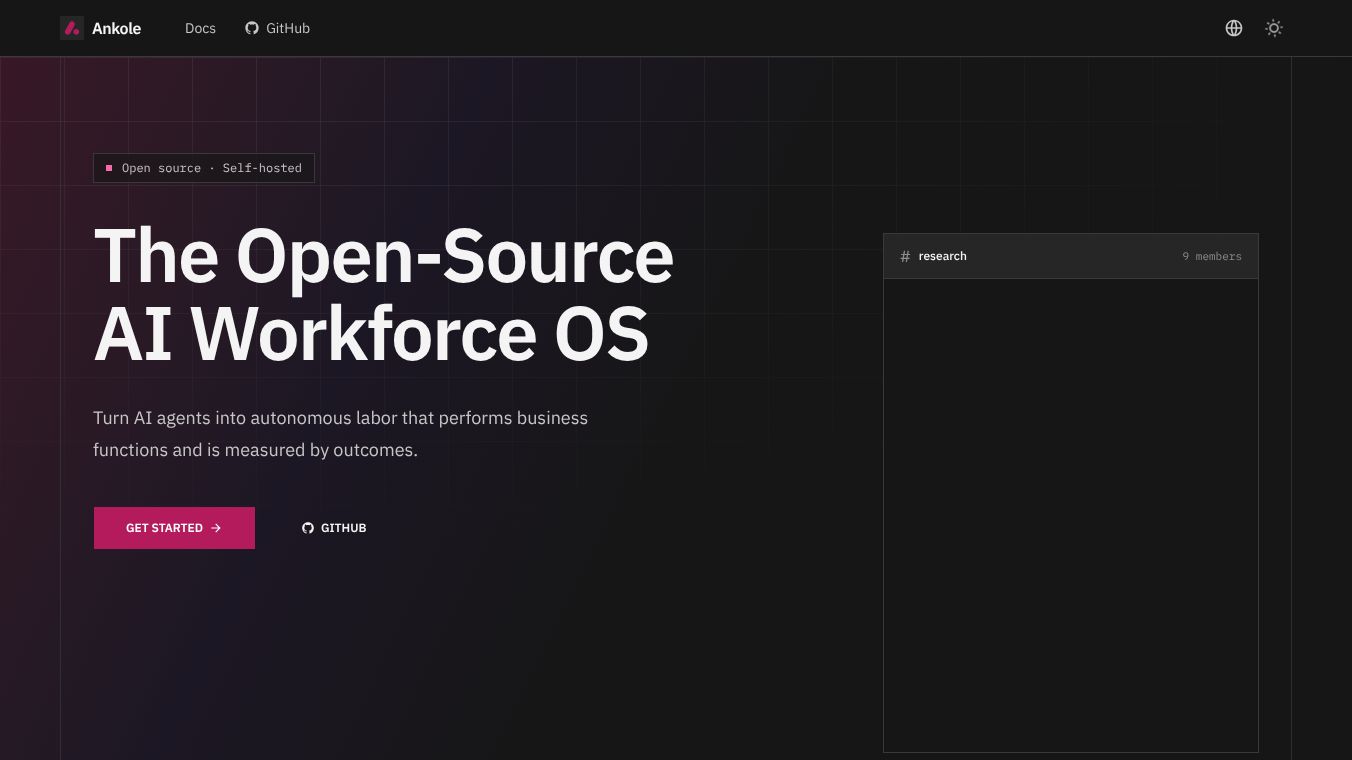This screenshot has height=760, width=1352.
Task: Select the Open source · Self-hosted badge
Action: tap(204, 168)
